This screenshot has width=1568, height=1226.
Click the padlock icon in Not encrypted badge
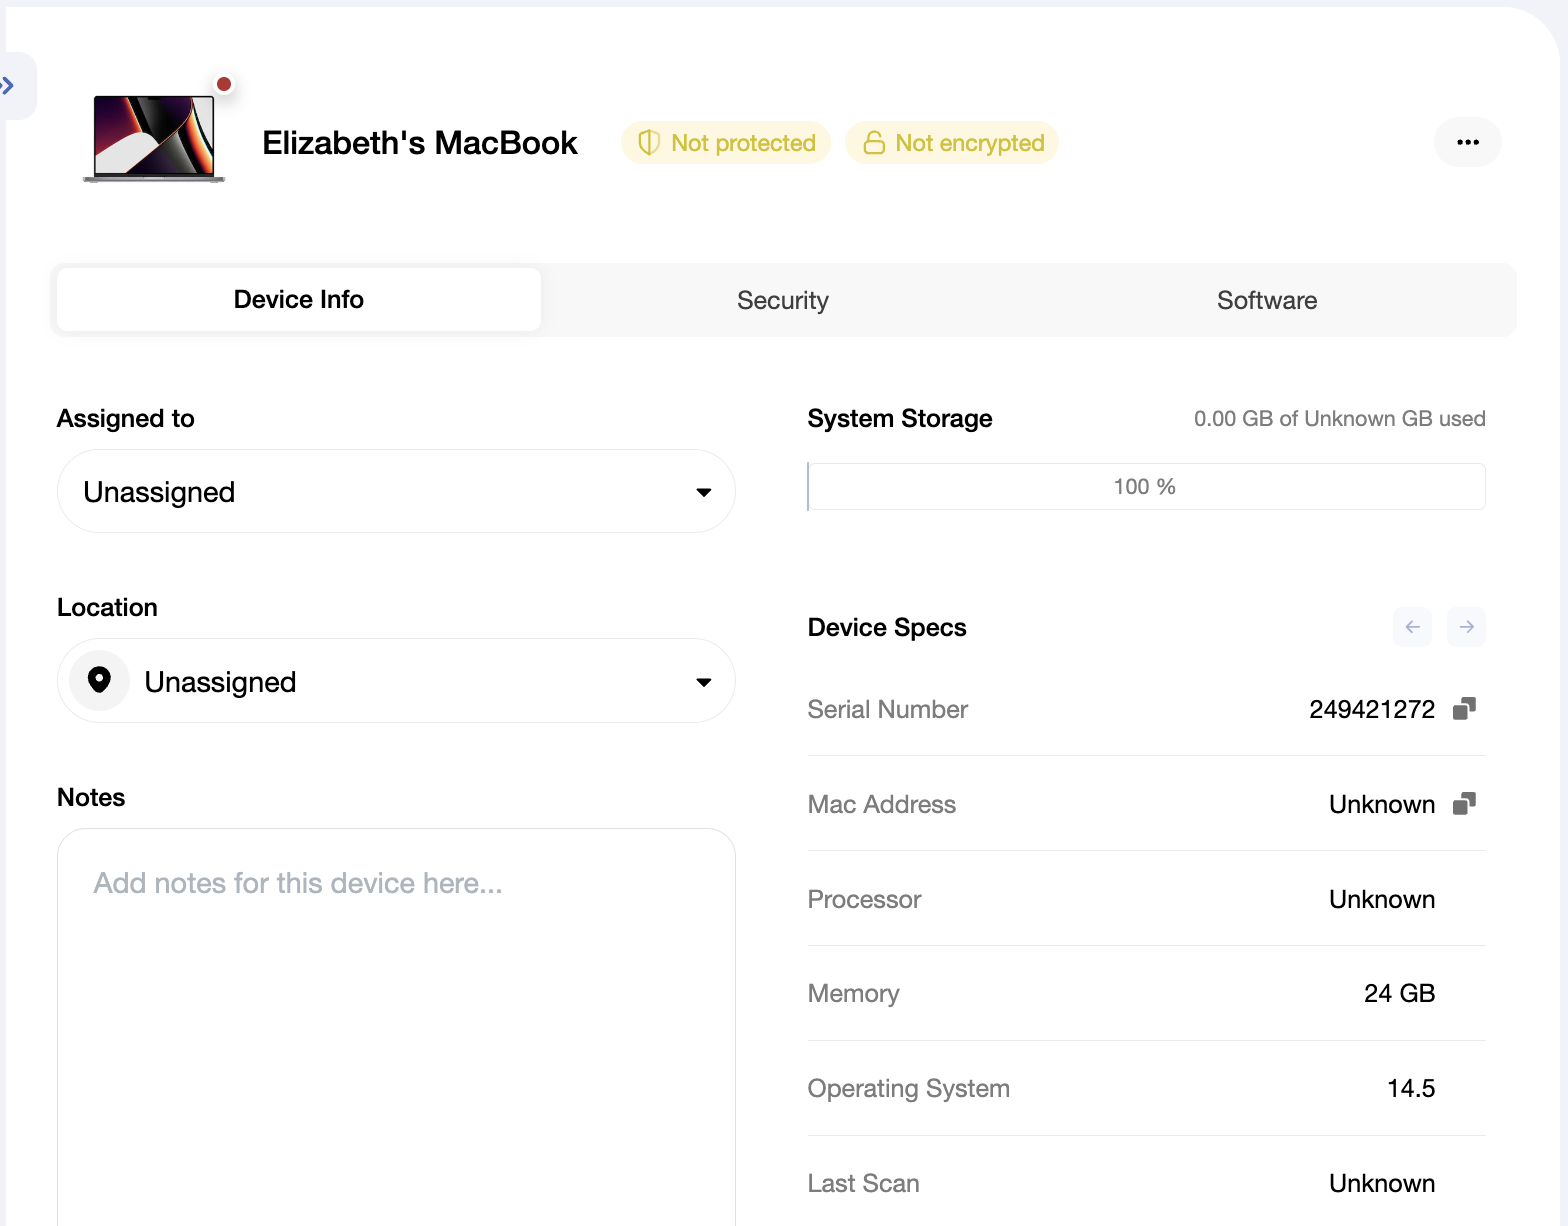[874, 143]
